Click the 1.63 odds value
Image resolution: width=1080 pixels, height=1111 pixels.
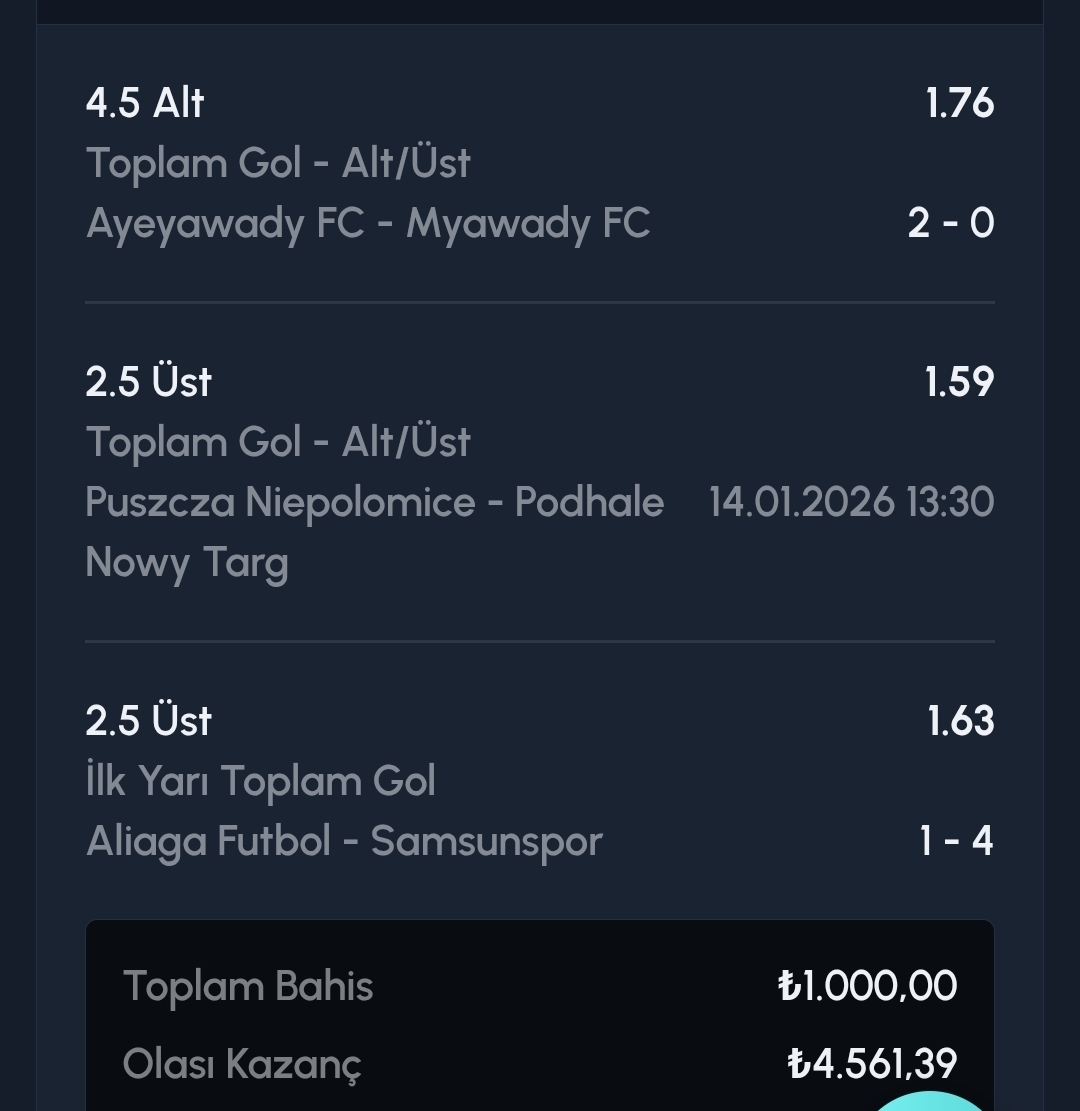coord(960,721)
